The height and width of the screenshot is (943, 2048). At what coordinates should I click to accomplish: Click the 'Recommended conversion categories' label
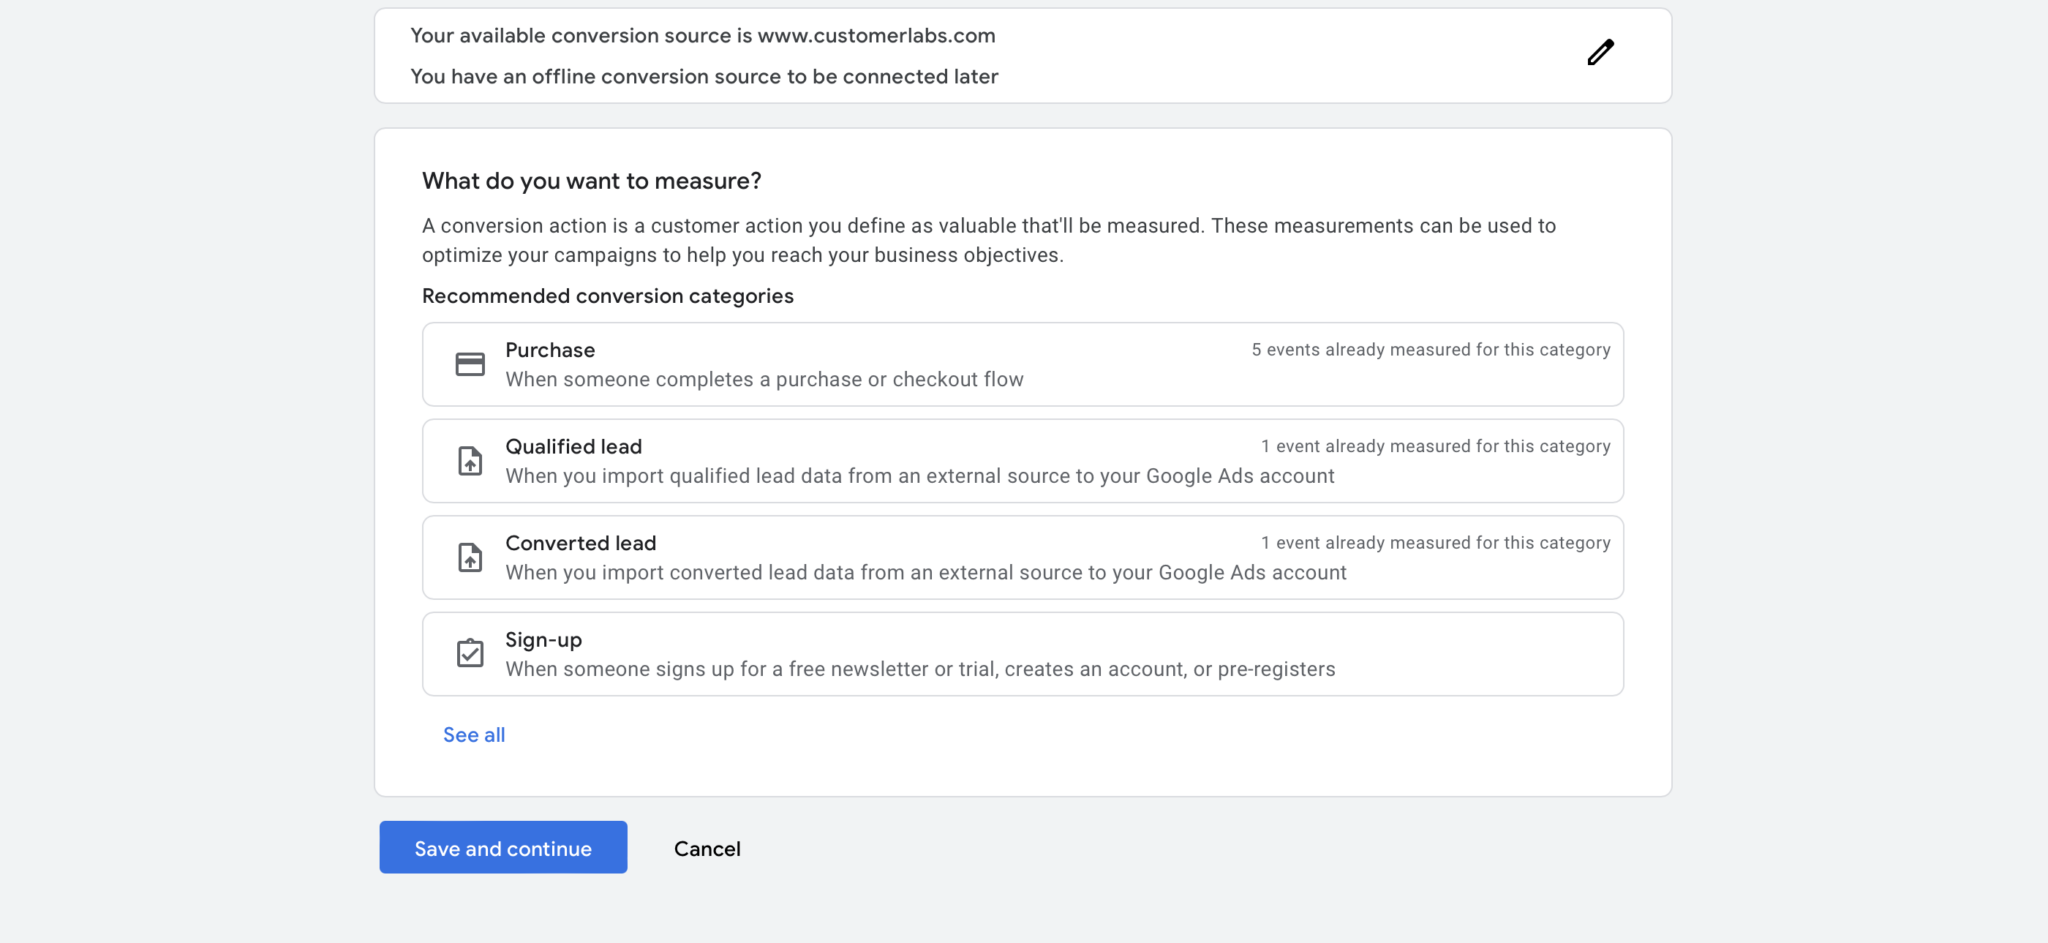[607, 296]
